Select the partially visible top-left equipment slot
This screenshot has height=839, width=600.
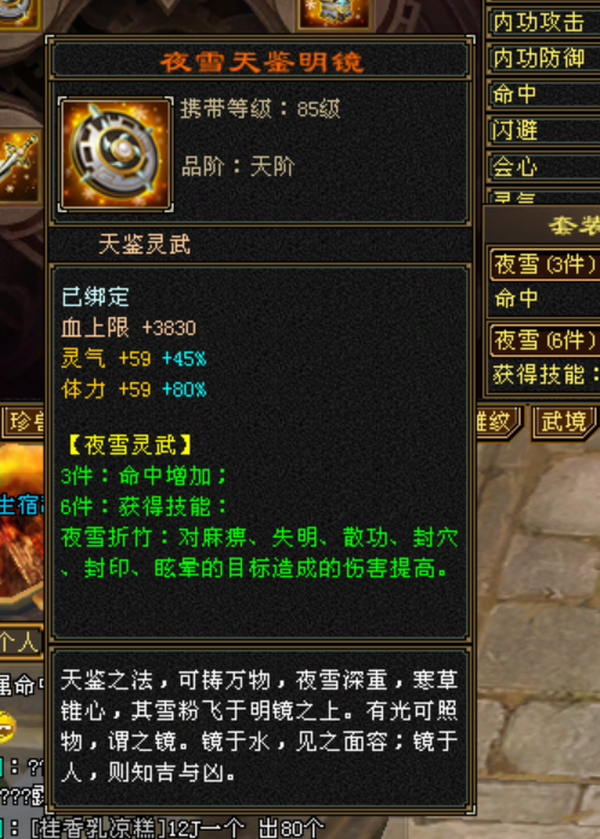coord(18,12)
